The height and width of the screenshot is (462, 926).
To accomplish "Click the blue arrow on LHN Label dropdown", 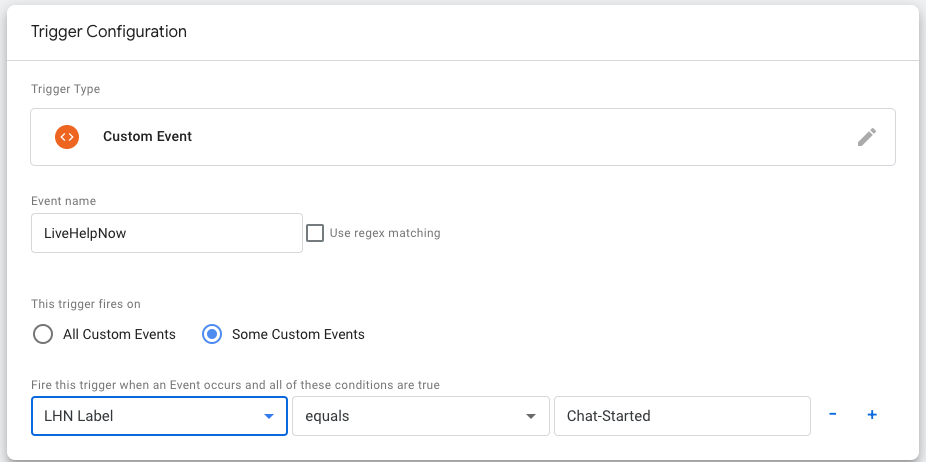I will (x=269, y=417).
